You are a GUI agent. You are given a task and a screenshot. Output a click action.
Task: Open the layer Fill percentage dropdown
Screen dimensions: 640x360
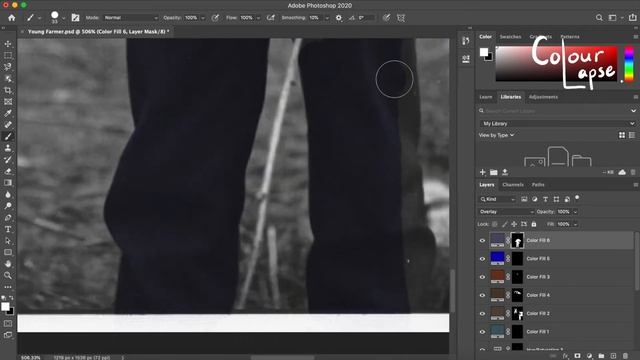[576, 224]
